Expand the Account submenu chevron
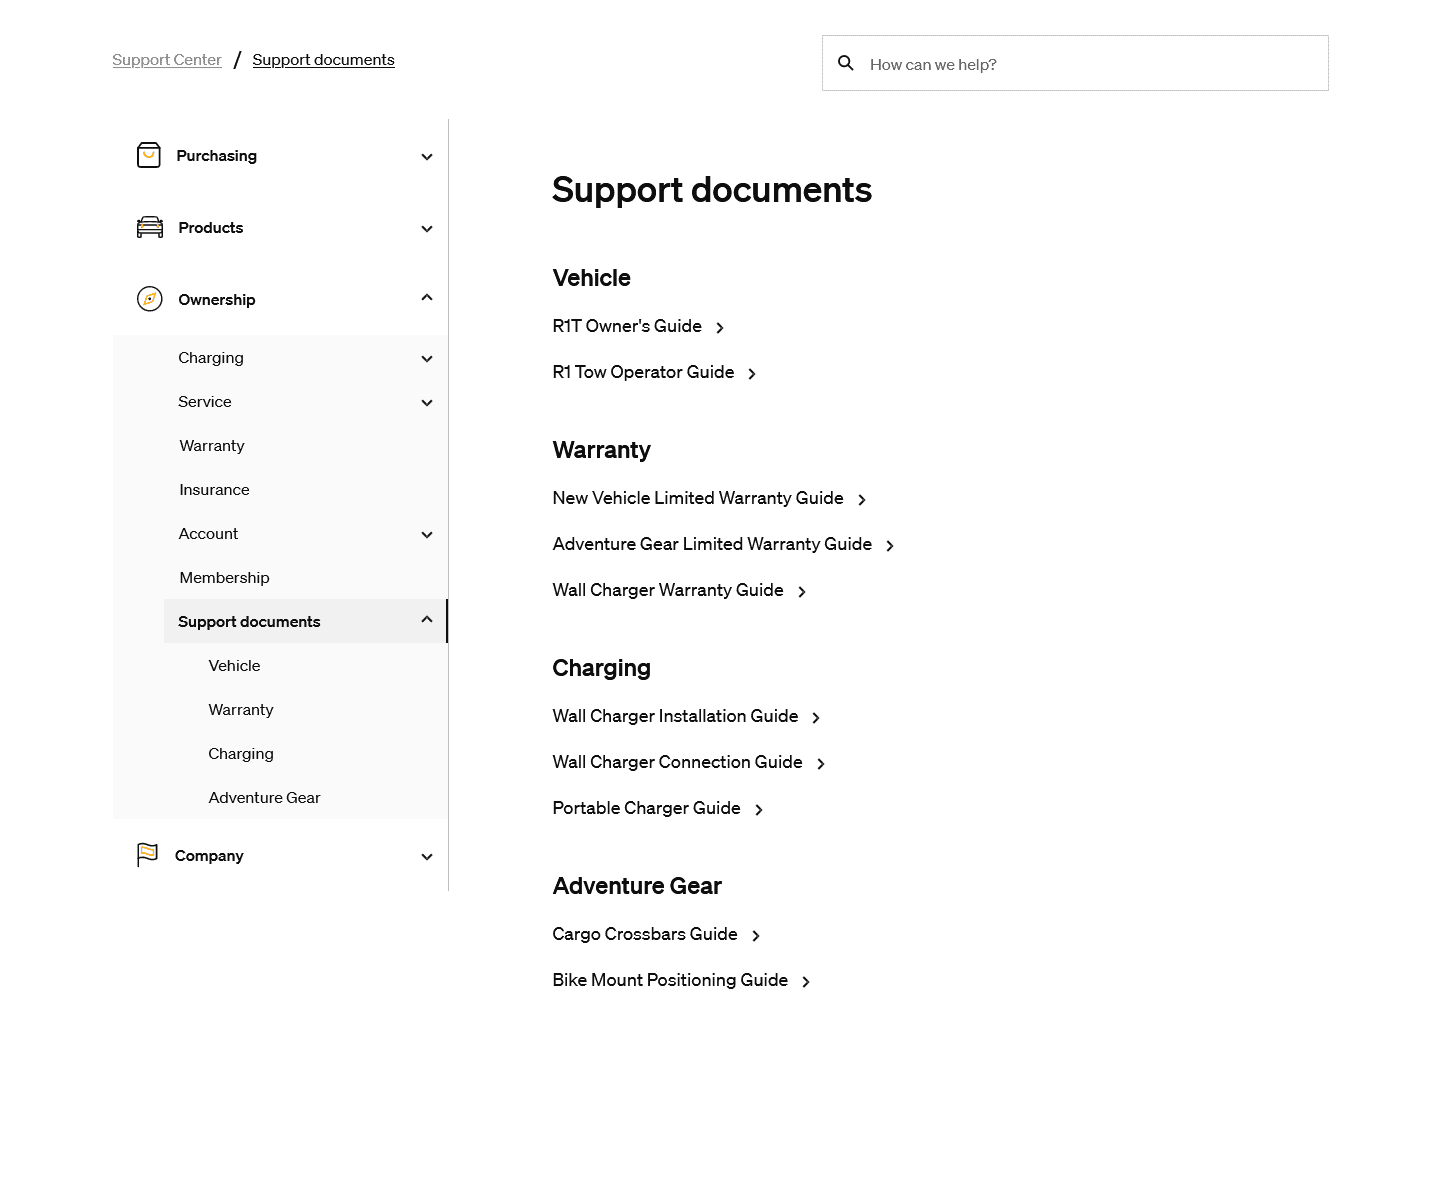The height and width of the screenshot is (1184, 1440). coord(427,535)
